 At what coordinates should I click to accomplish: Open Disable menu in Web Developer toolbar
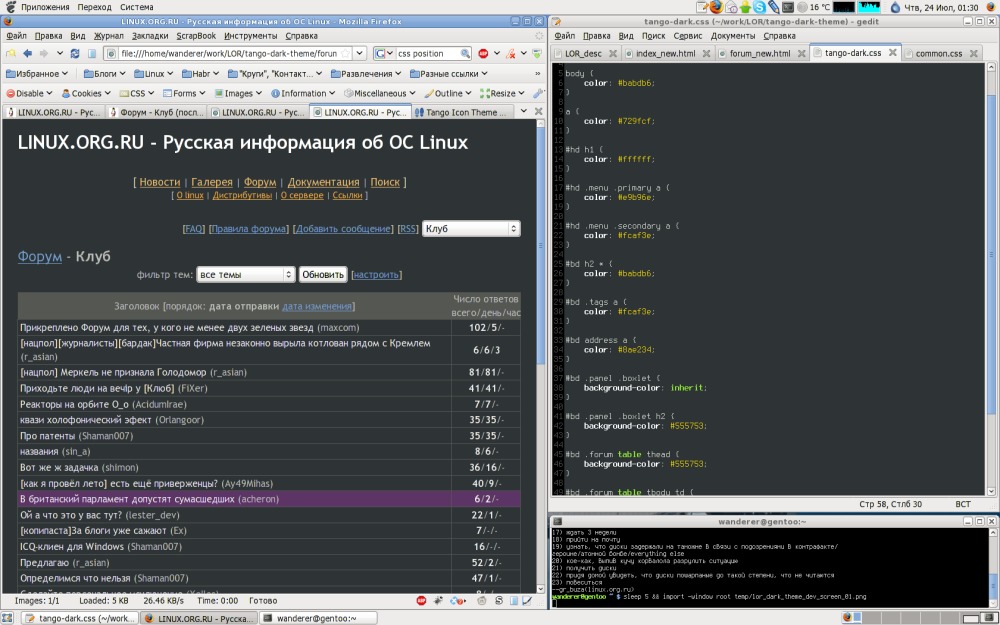(29, 93)
